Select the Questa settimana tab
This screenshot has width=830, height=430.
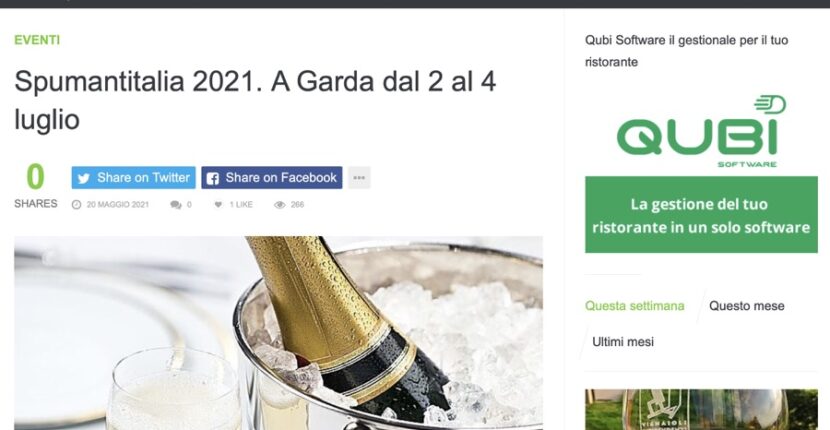pyautogui.click(x=635, y=306)
